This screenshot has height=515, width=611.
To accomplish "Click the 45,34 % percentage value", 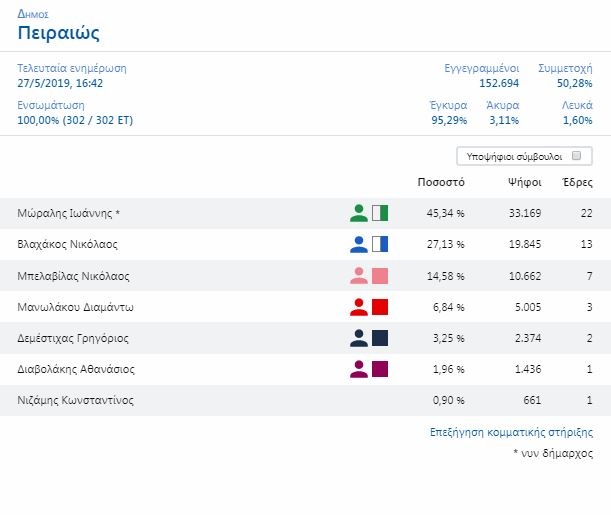I will pyautogui.click(x=445, y=213).
